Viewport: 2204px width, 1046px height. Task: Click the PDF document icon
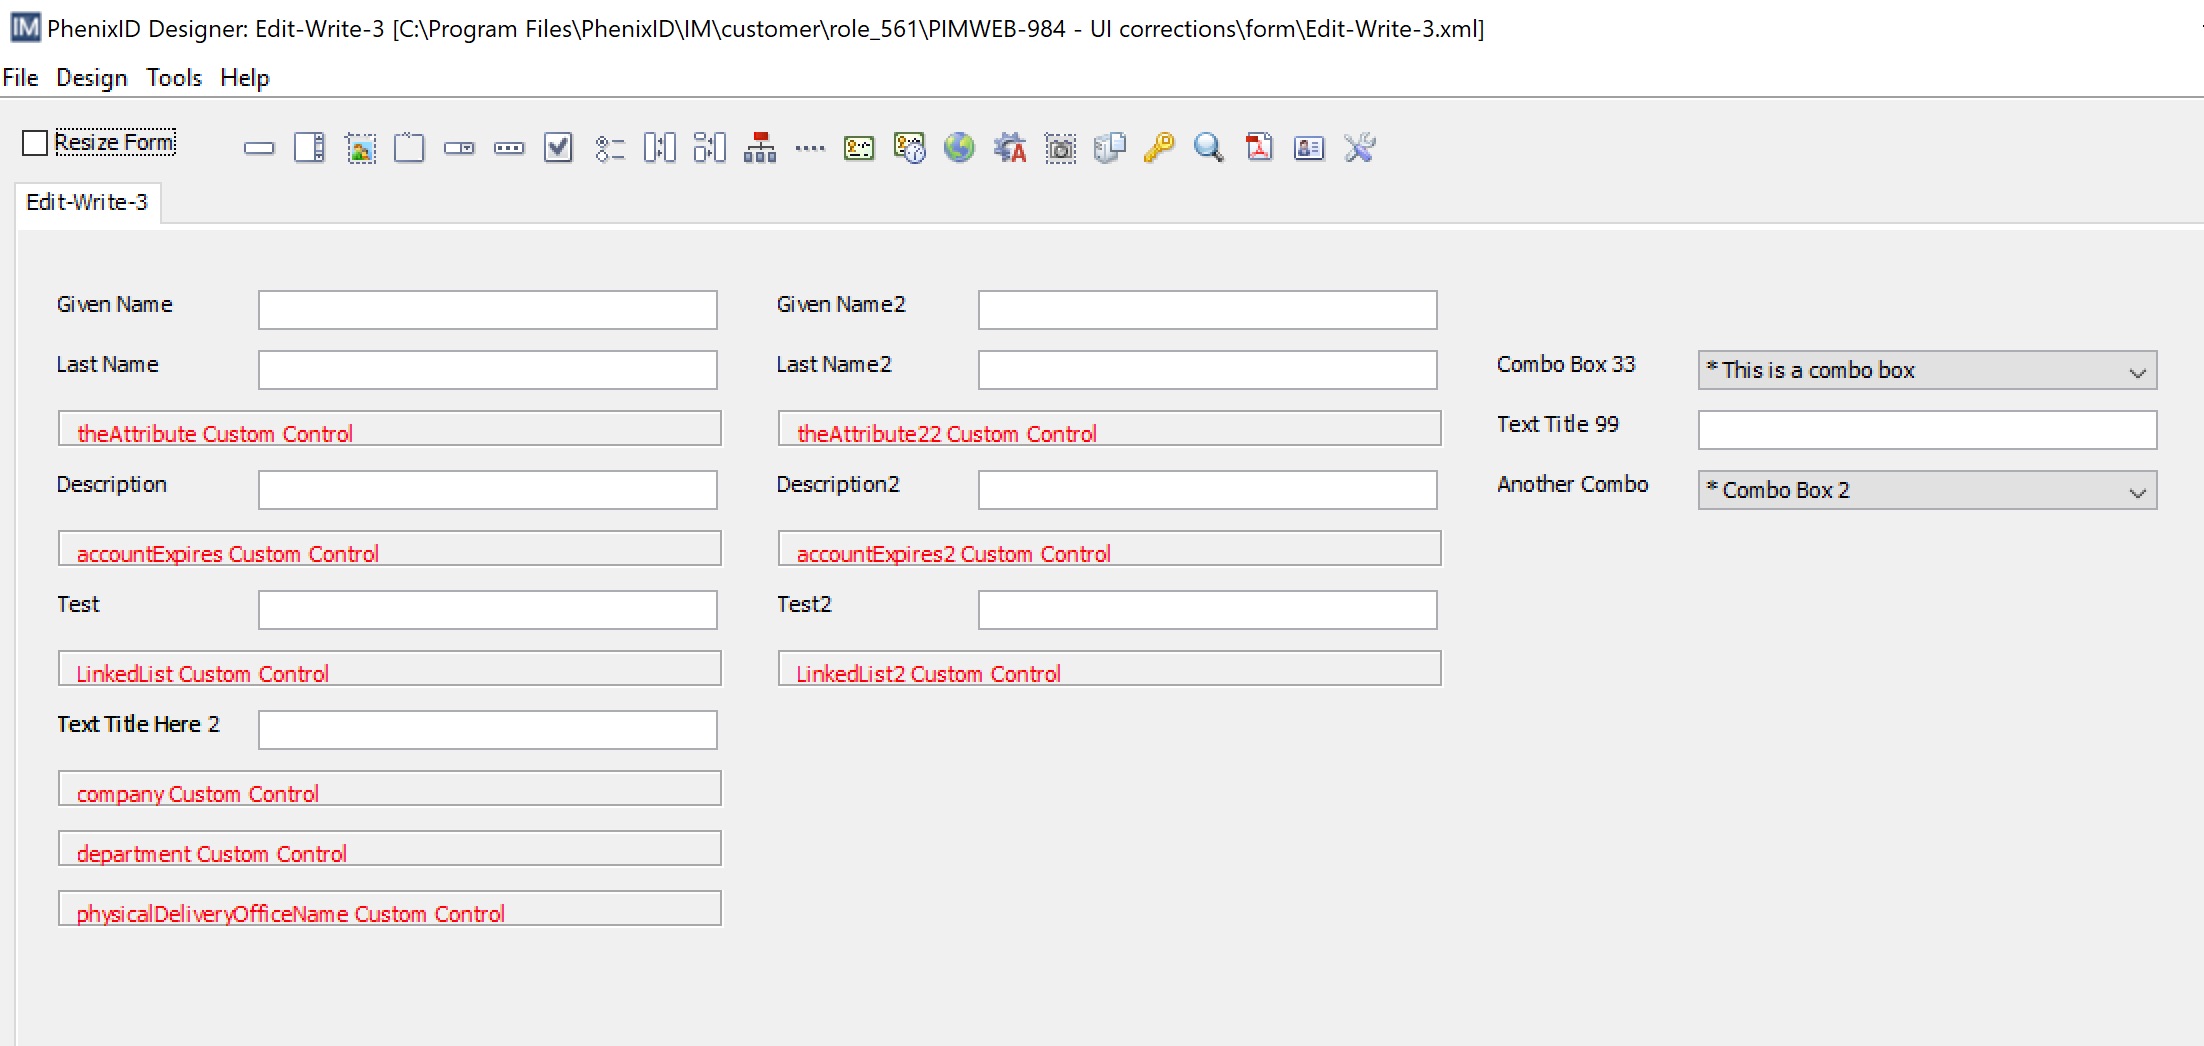[x=1259, y=148]
